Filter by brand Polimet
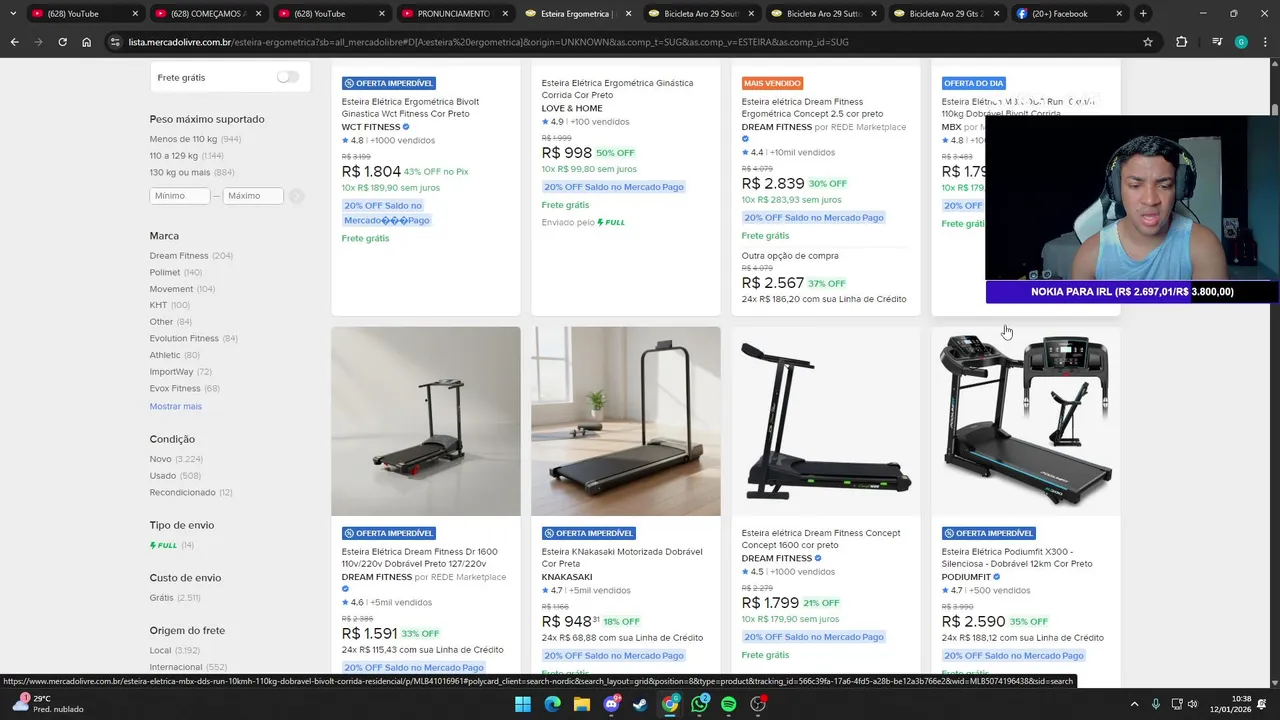The height and width of the screenshot is (720, 1280). (165, 272)
